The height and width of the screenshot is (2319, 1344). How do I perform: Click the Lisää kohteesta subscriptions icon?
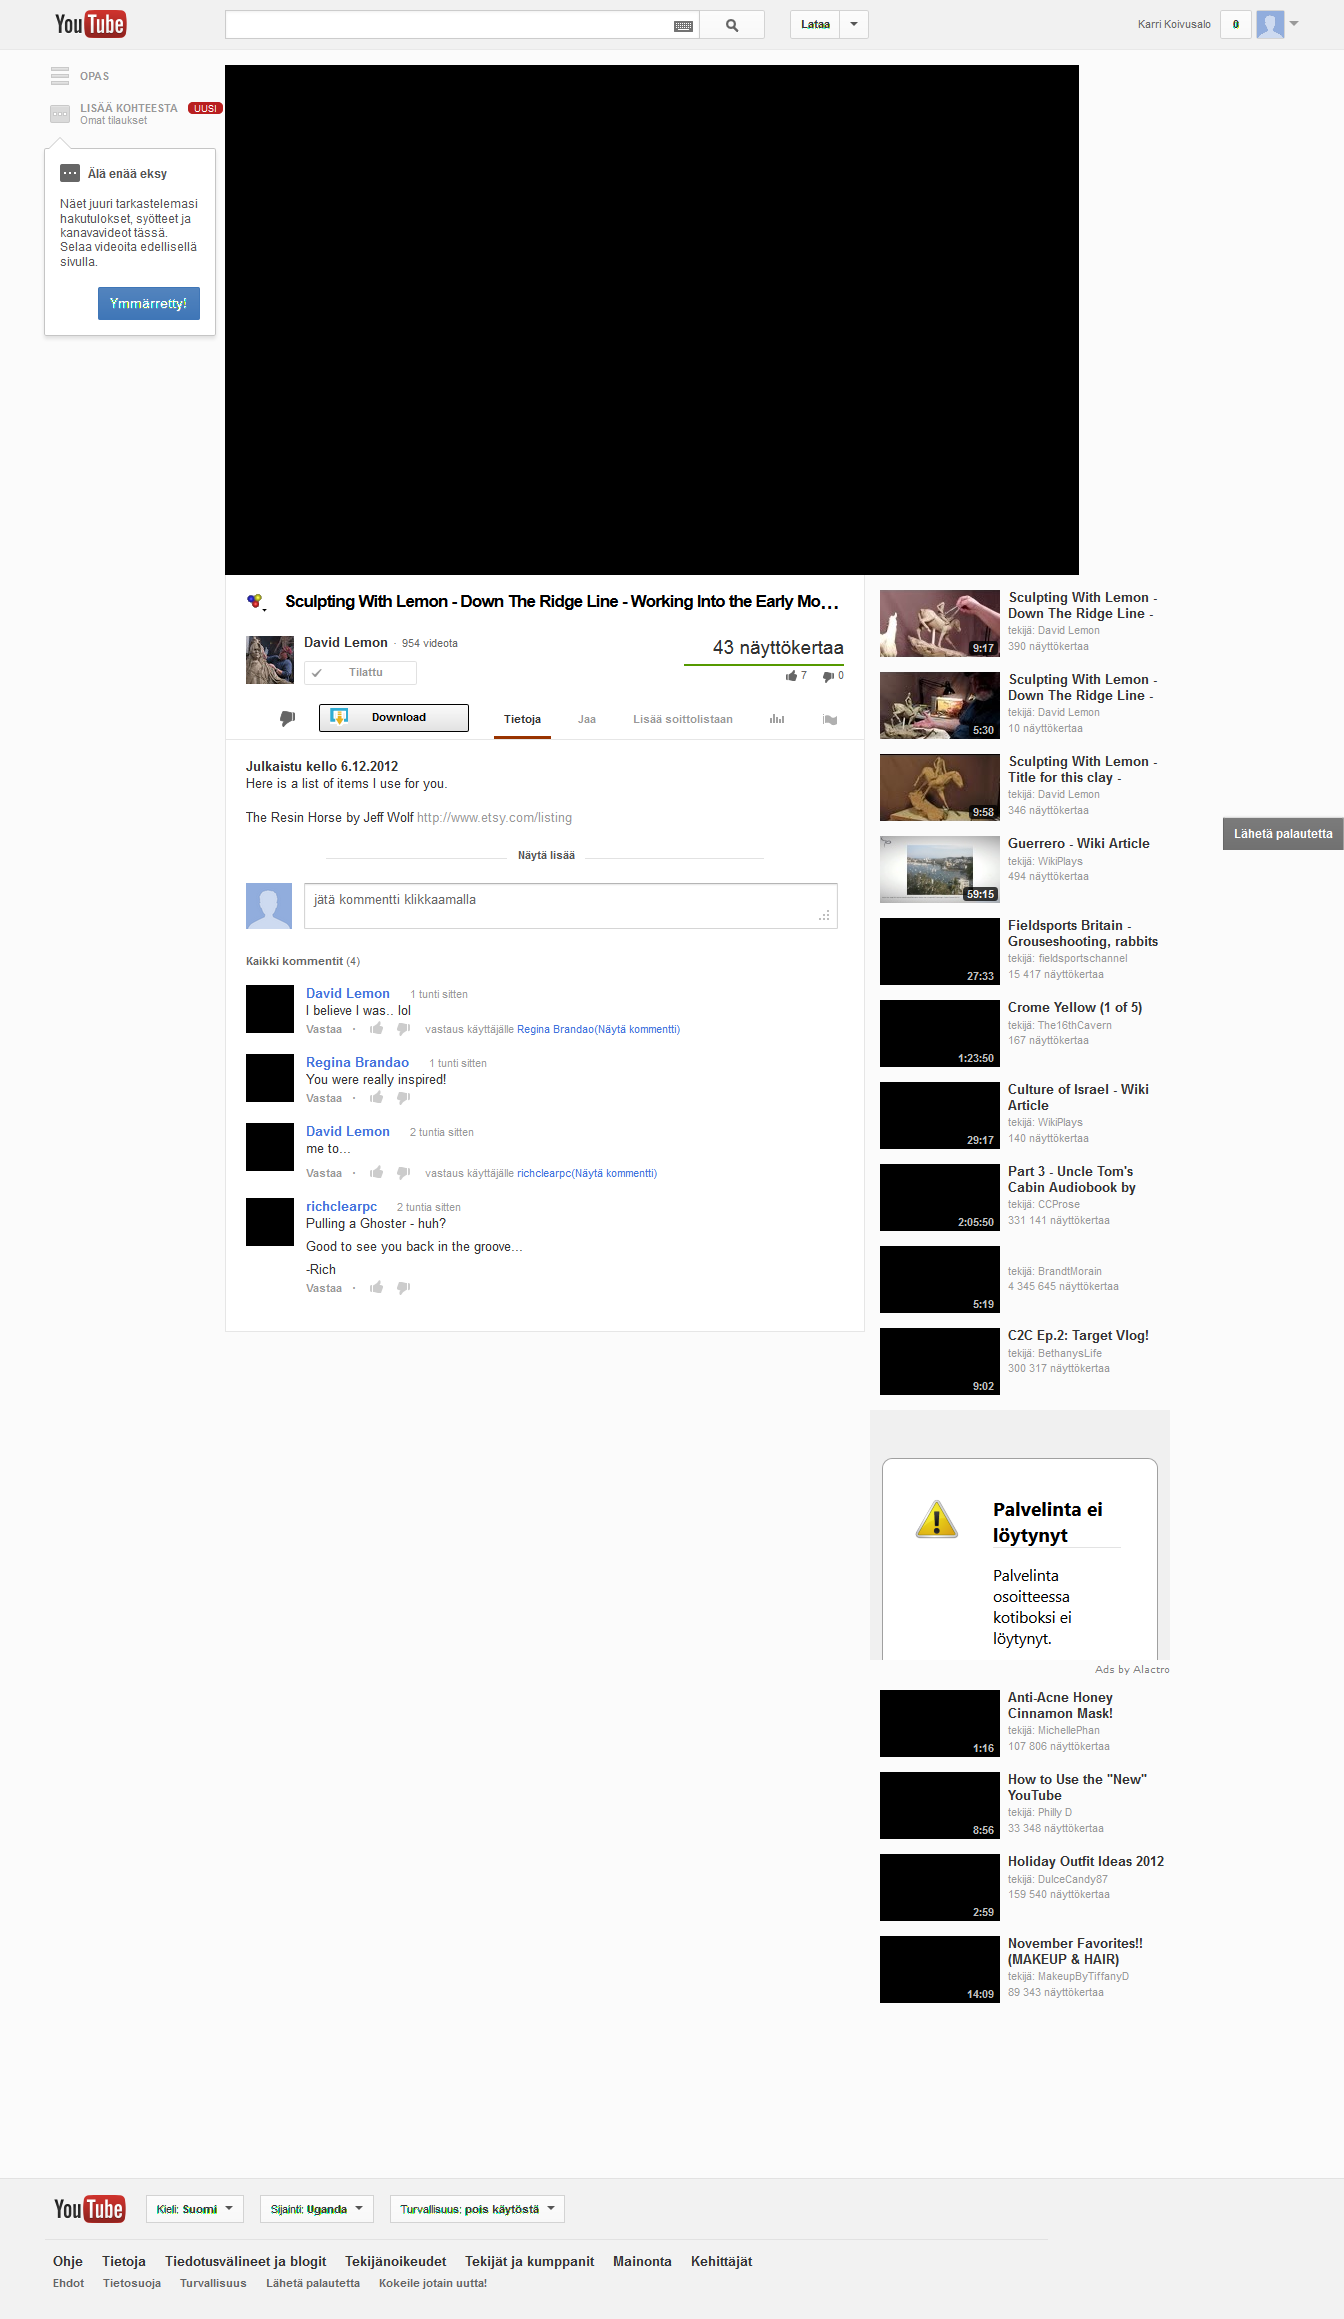[60, 114]
